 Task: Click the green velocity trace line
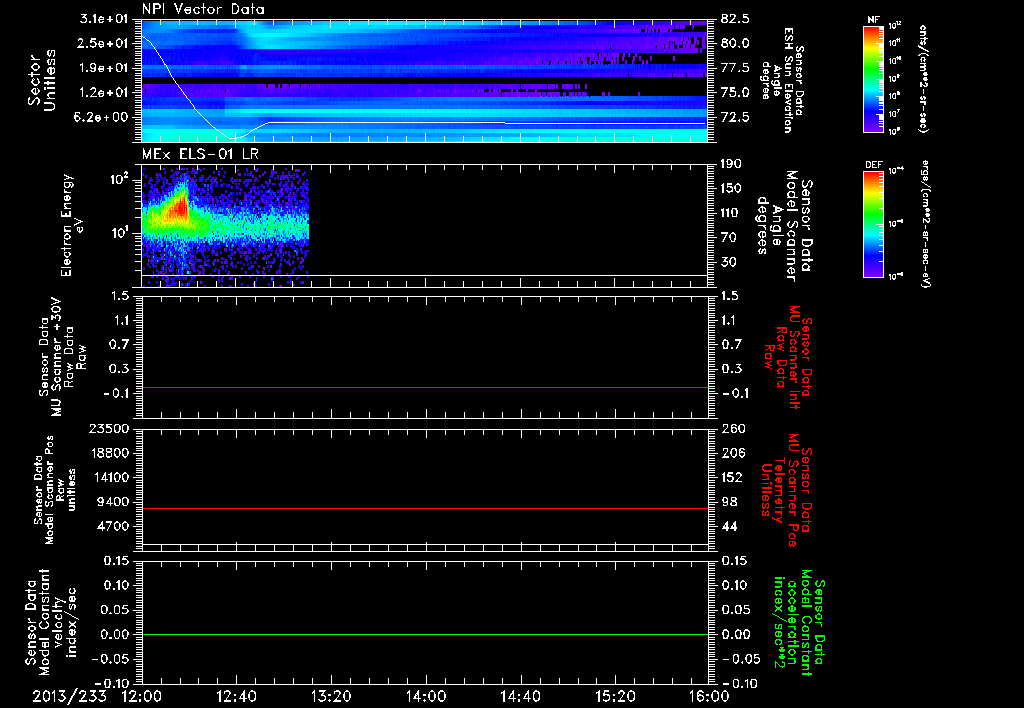(x=424, y=634)
